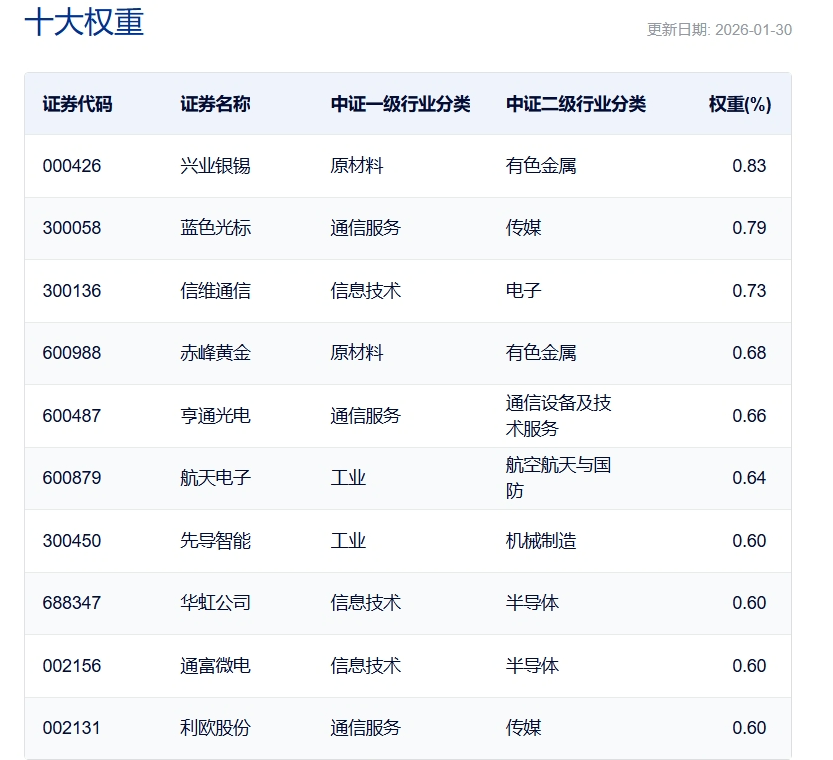This screenshot has height=760, width=833.
Task: Click 通信服务 in the 亨通光电 row
Action: (x=366, y=415)
